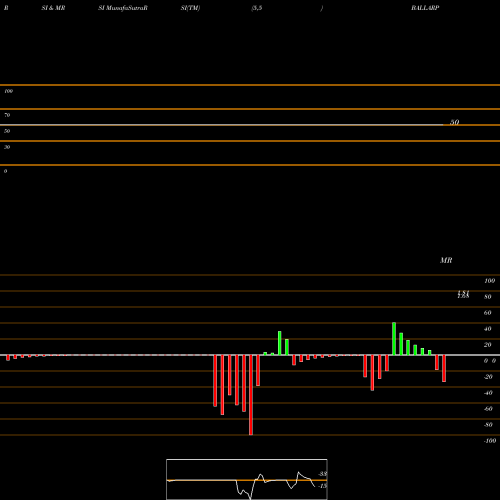Click the tallest red bar reaching -100
Image resolution: width=500 pixels, height=500 pixels.
[251, 395]
